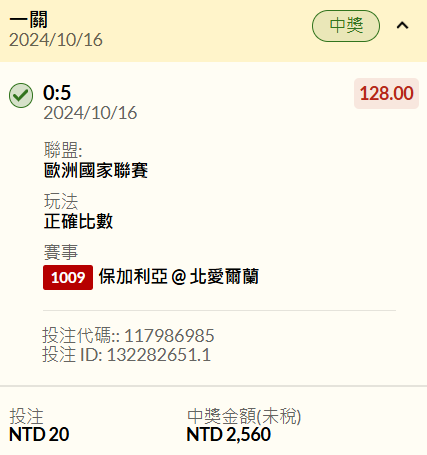The width and height of the screenshot is (427, 455).
Task: Click the NTD 2,560 winning amount
Action: [x=229, y=435]
